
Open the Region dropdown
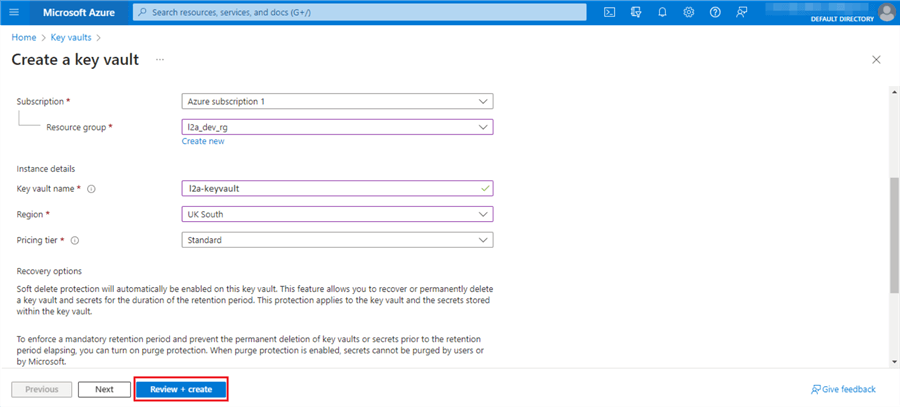pos(337,214)
